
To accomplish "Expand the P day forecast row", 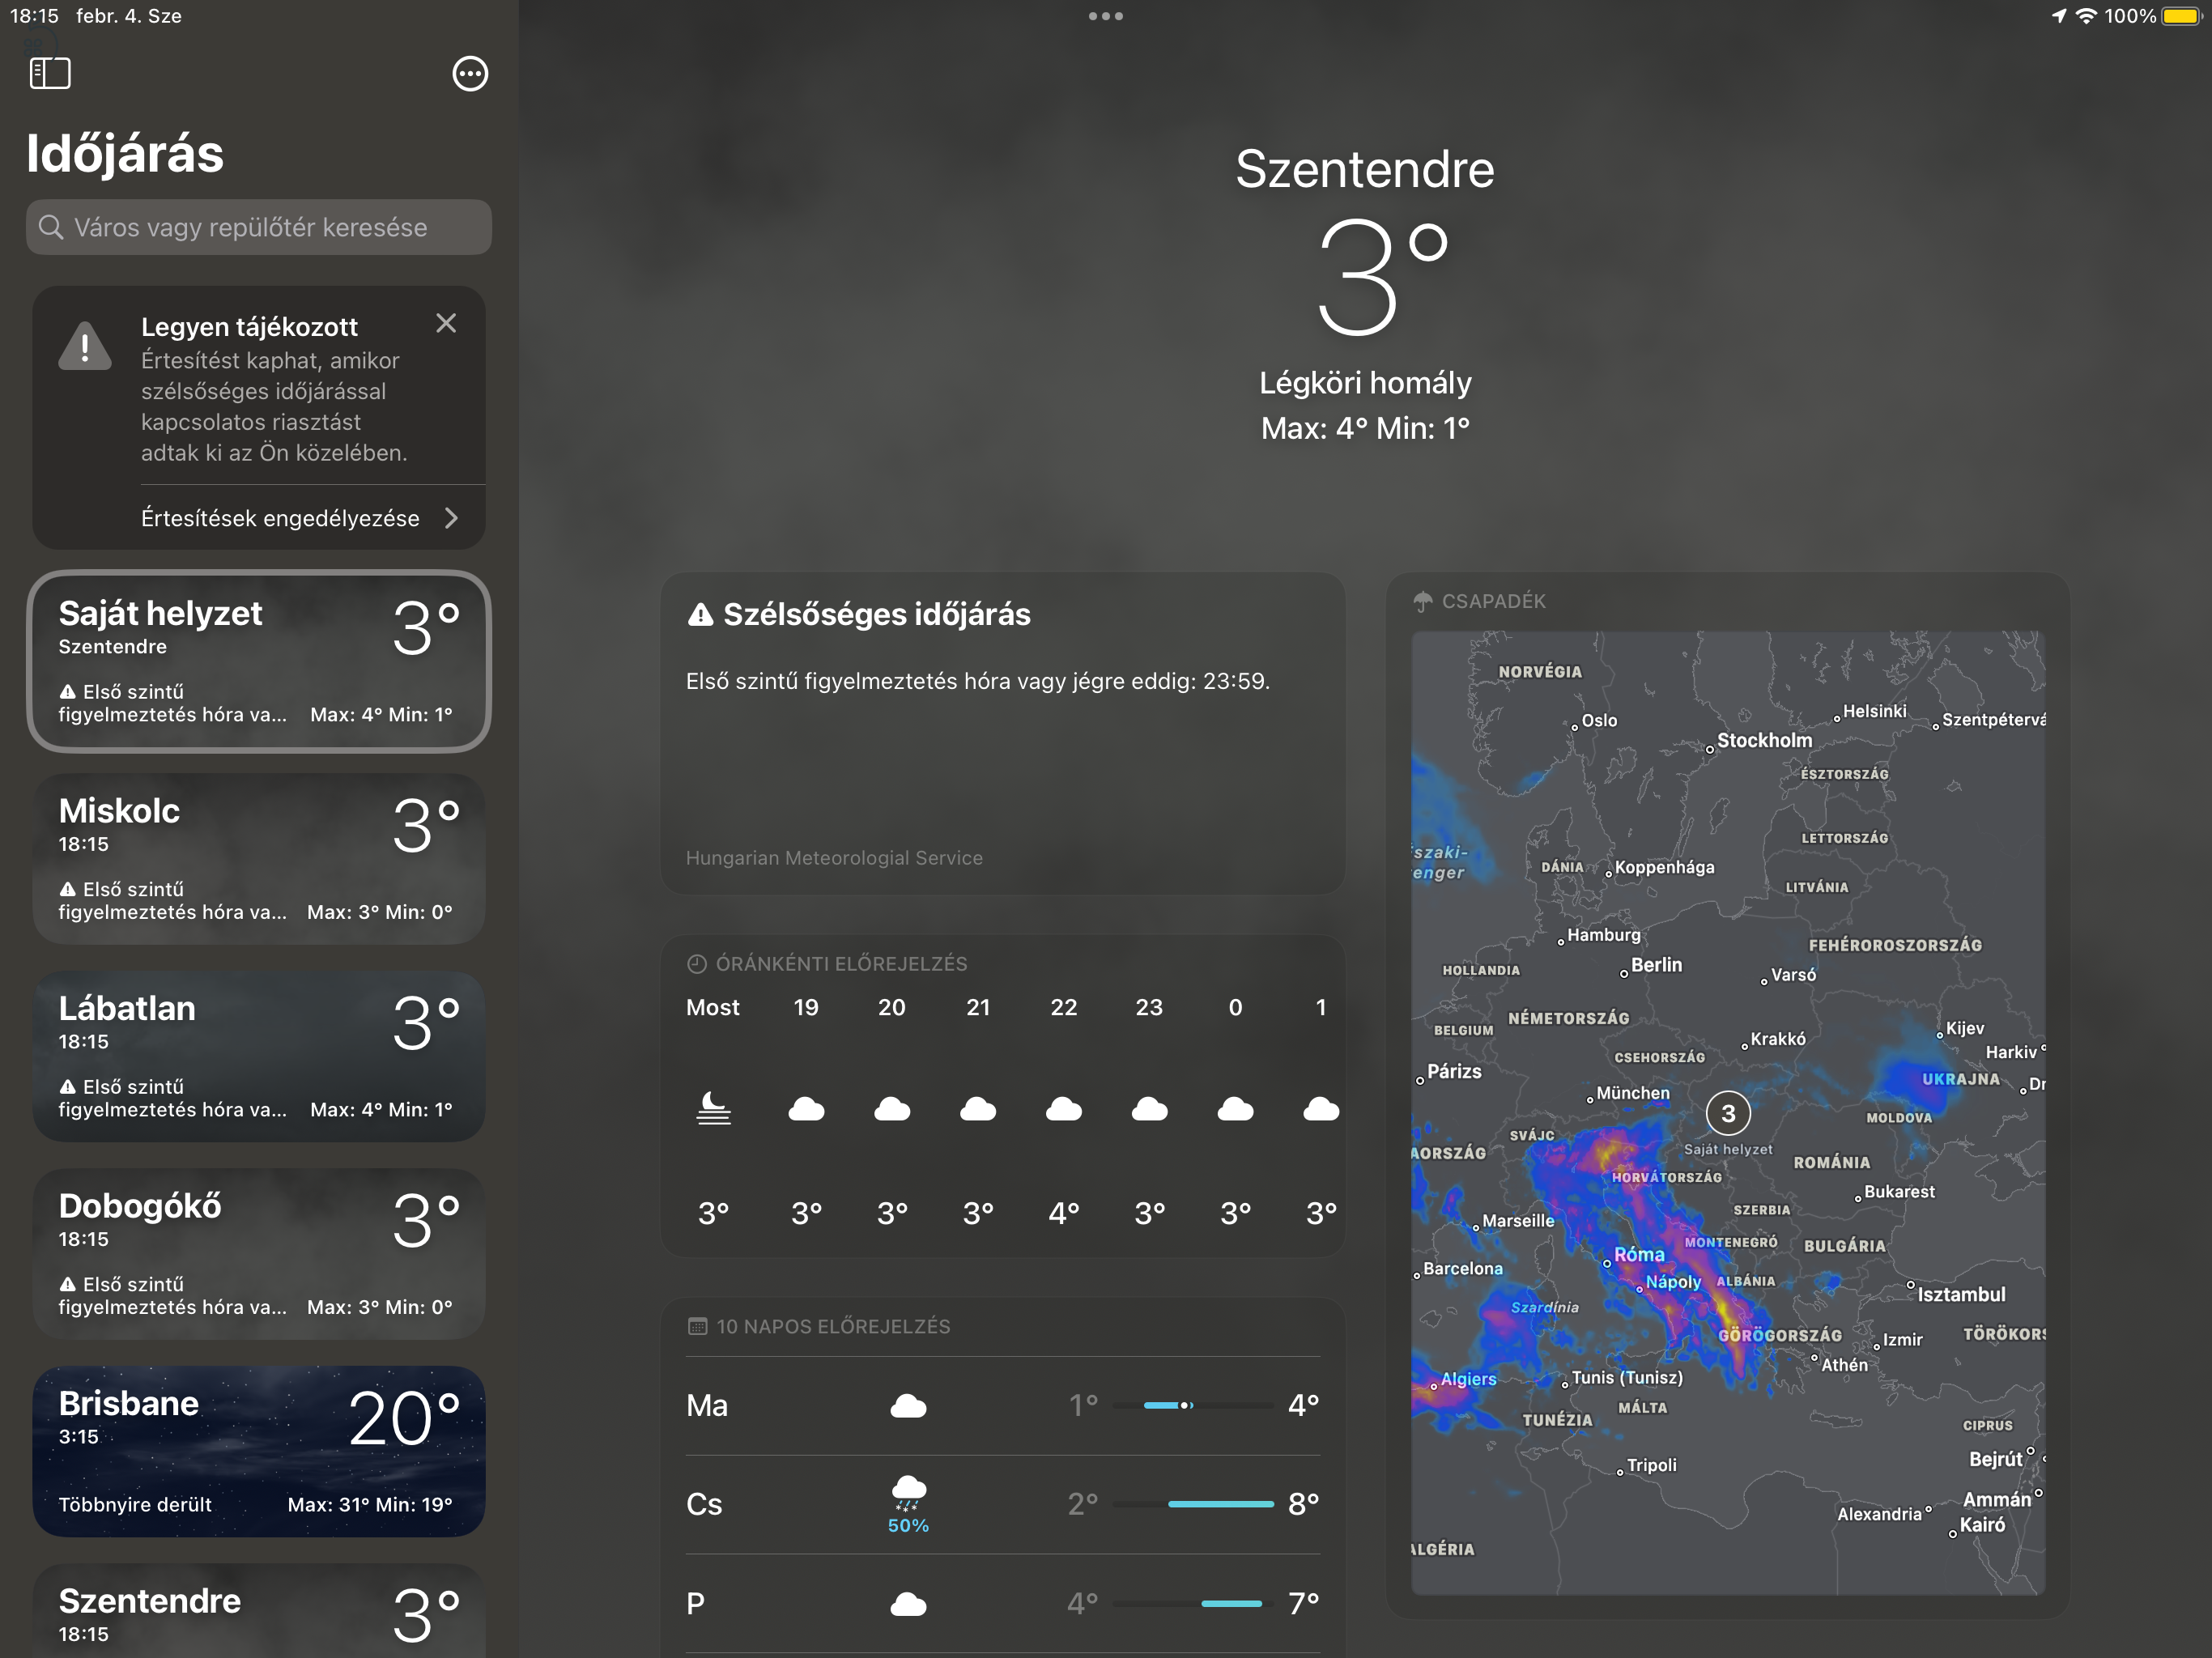I will pyautogui.click(x=1002, y=1603).
